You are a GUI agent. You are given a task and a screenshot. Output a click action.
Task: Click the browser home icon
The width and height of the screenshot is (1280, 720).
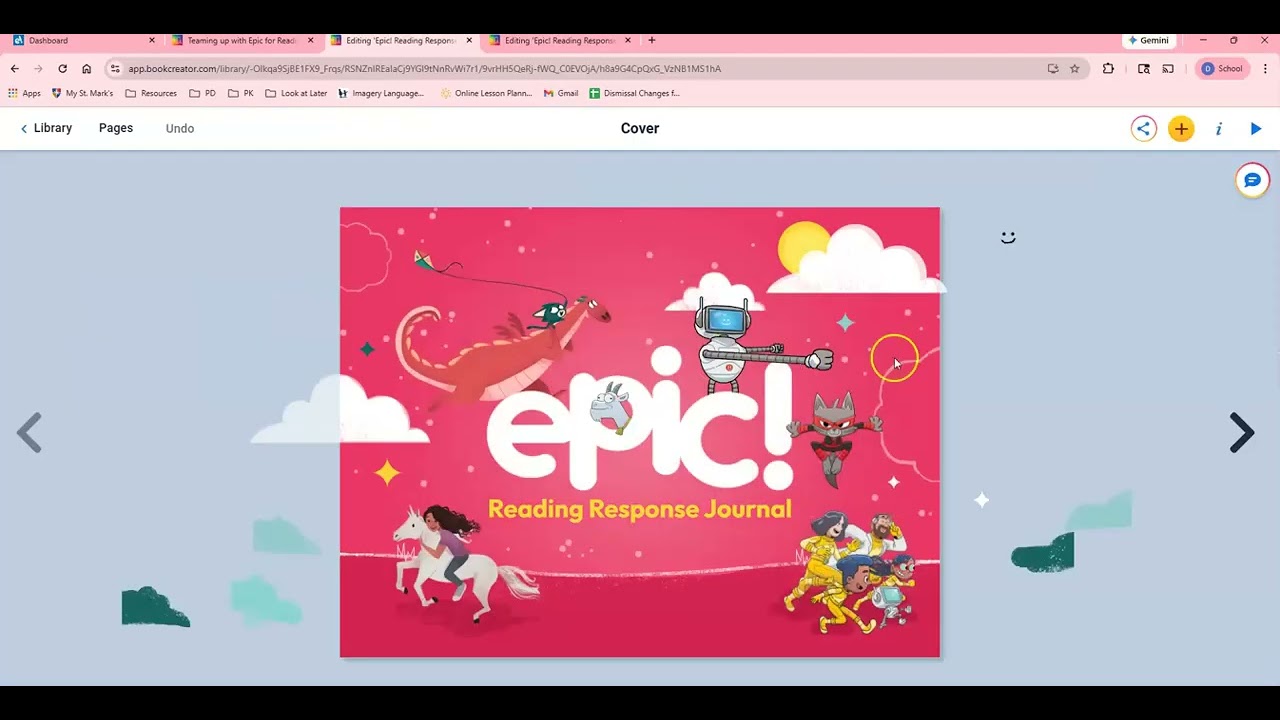tap(87, 69)
